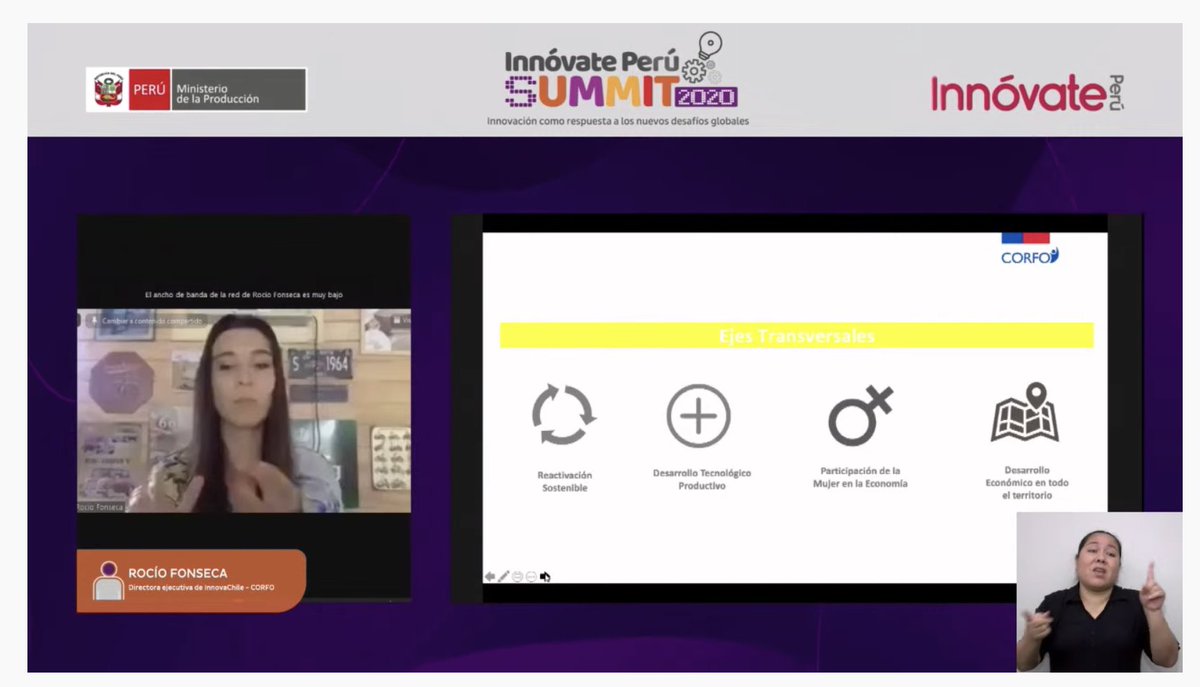Click the Innóvate Perú Summit 2020 logo

tap(621, 80)
